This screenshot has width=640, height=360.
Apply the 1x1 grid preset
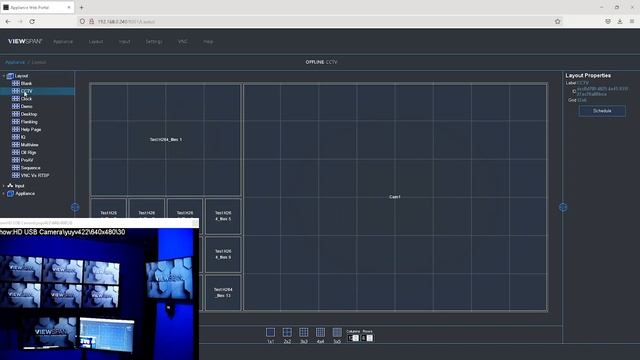270,333
